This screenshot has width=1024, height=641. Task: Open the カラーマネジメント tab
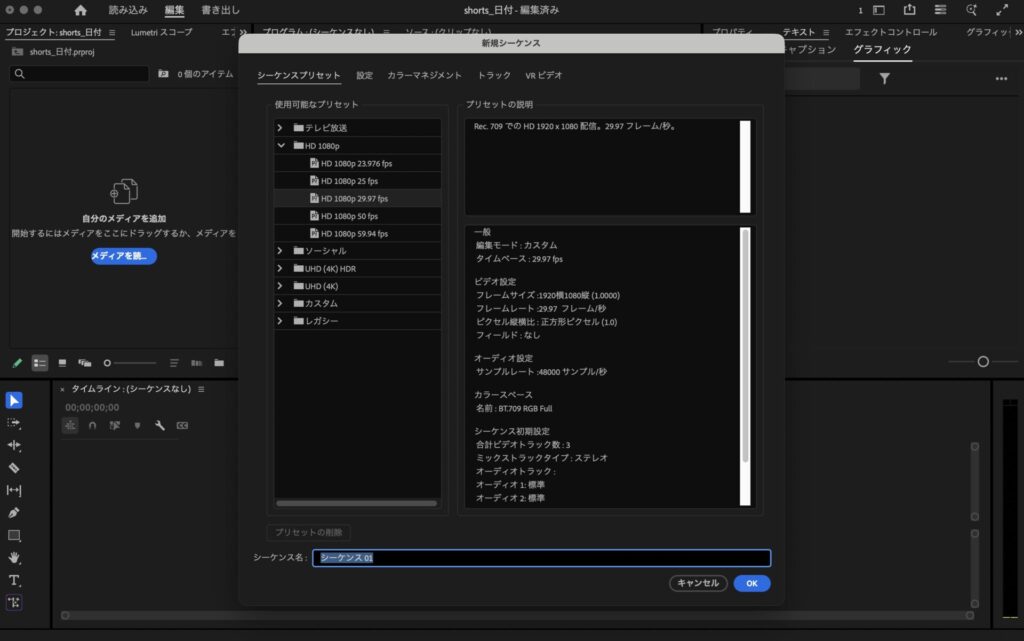424,75
